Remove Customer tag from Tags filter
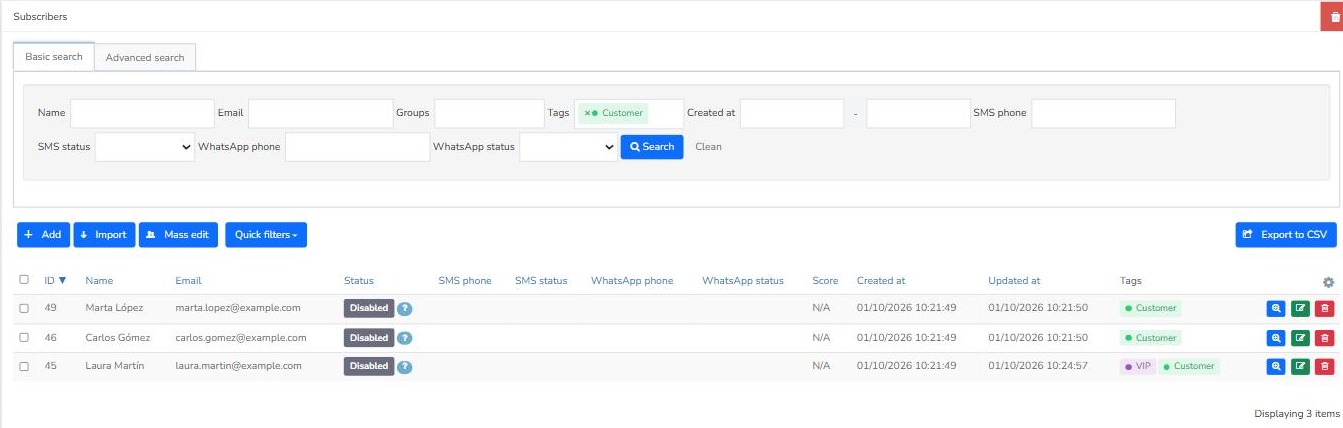The image size is (1343, 428). tap(587, 113)
